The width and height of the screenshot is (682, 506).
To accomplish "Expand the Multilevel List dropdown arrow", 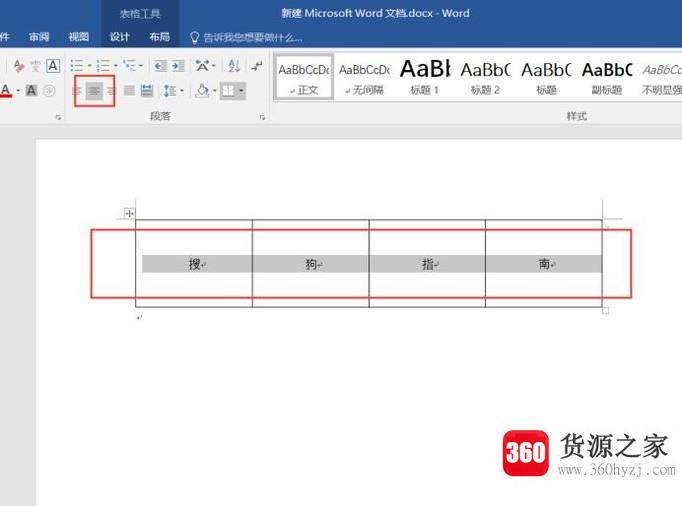I will [x=141, y=66].
